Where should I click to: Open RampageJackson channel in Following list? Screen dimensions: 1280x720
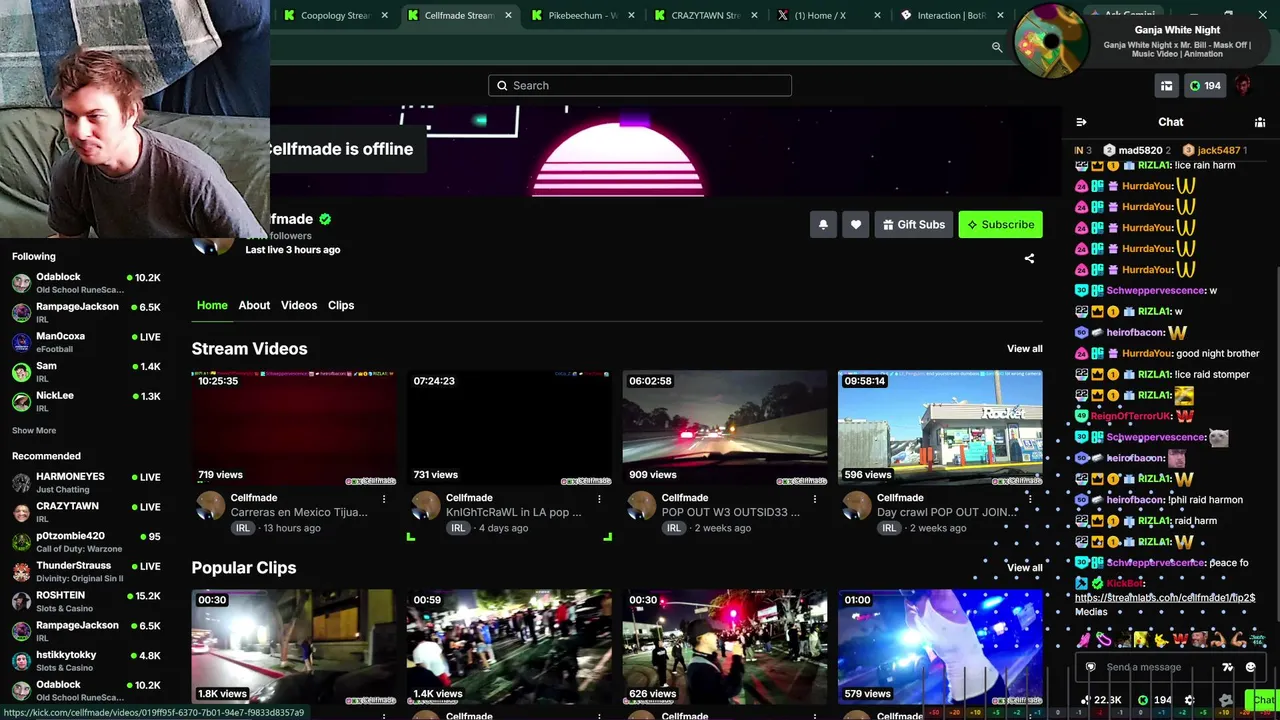[86, 313]
